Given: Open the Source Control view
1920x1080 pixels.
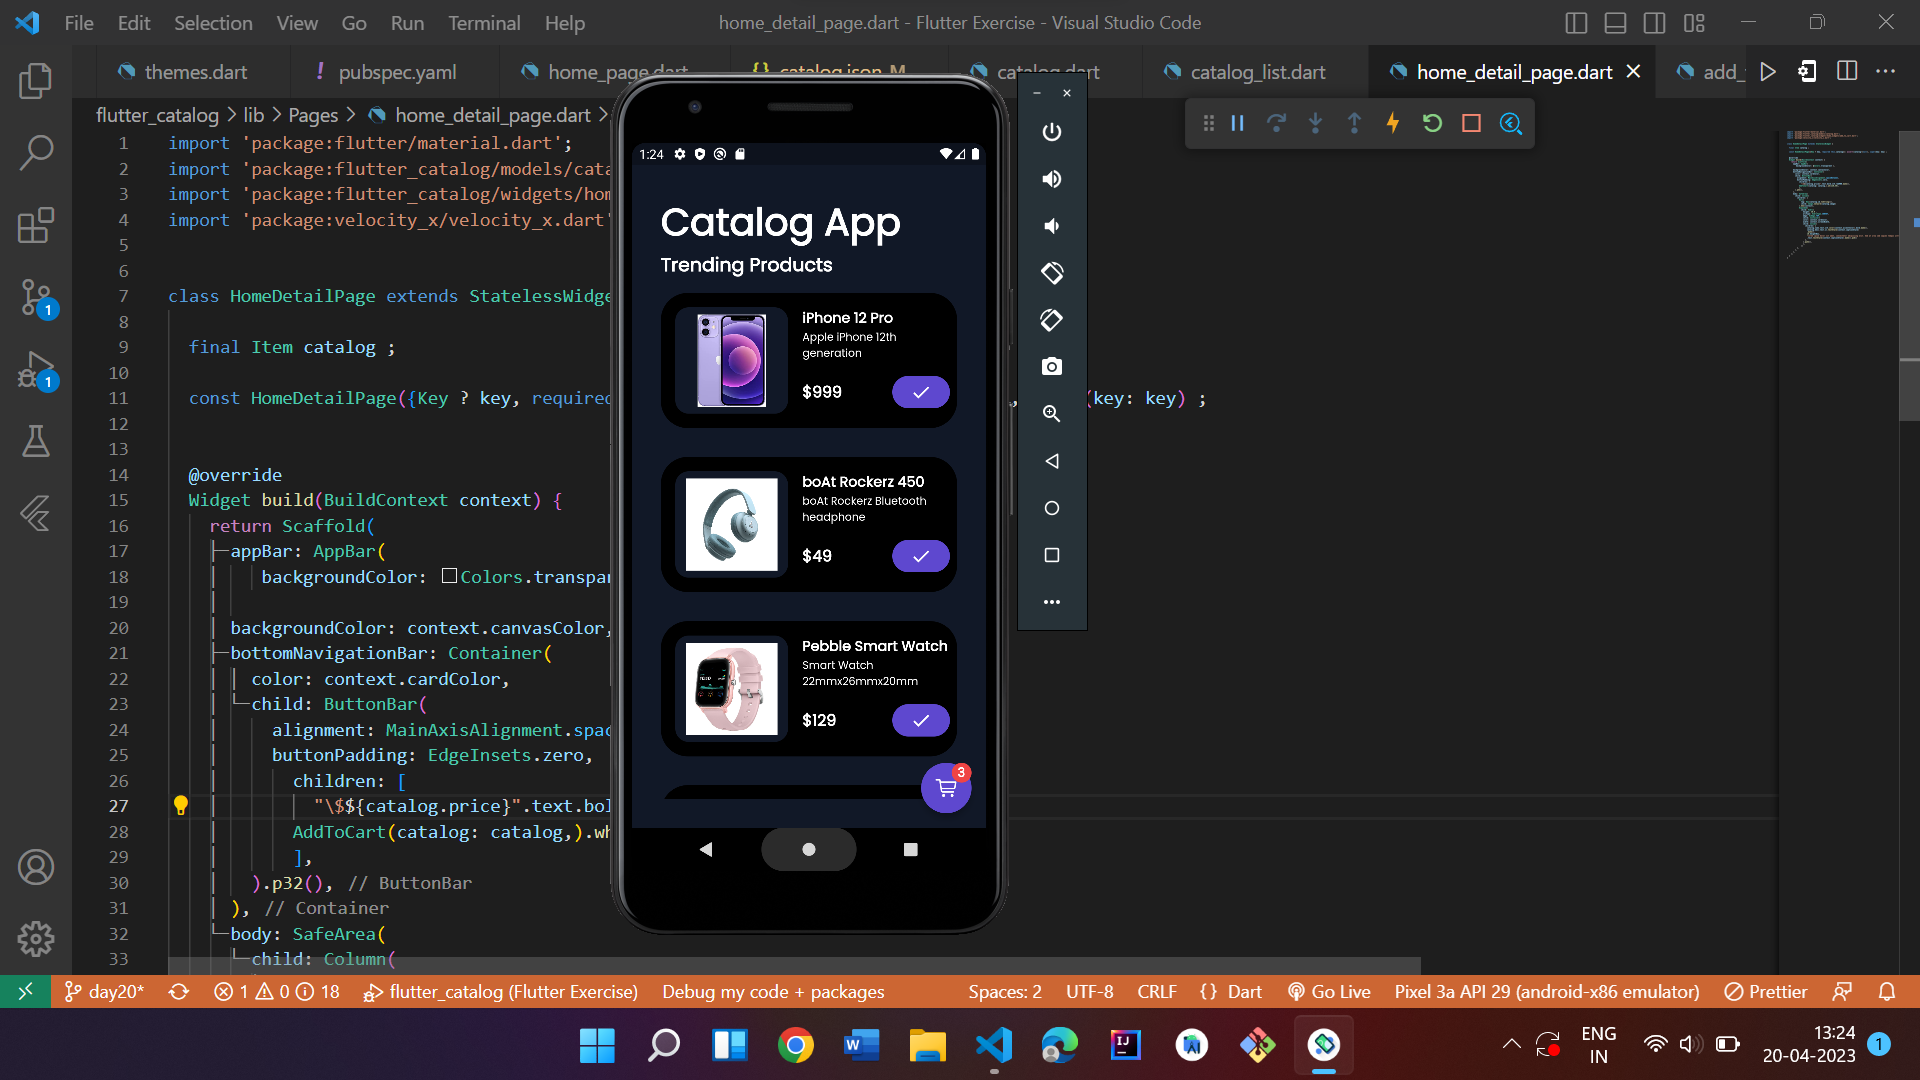Looking at the screenshot, I should [36, 297].
